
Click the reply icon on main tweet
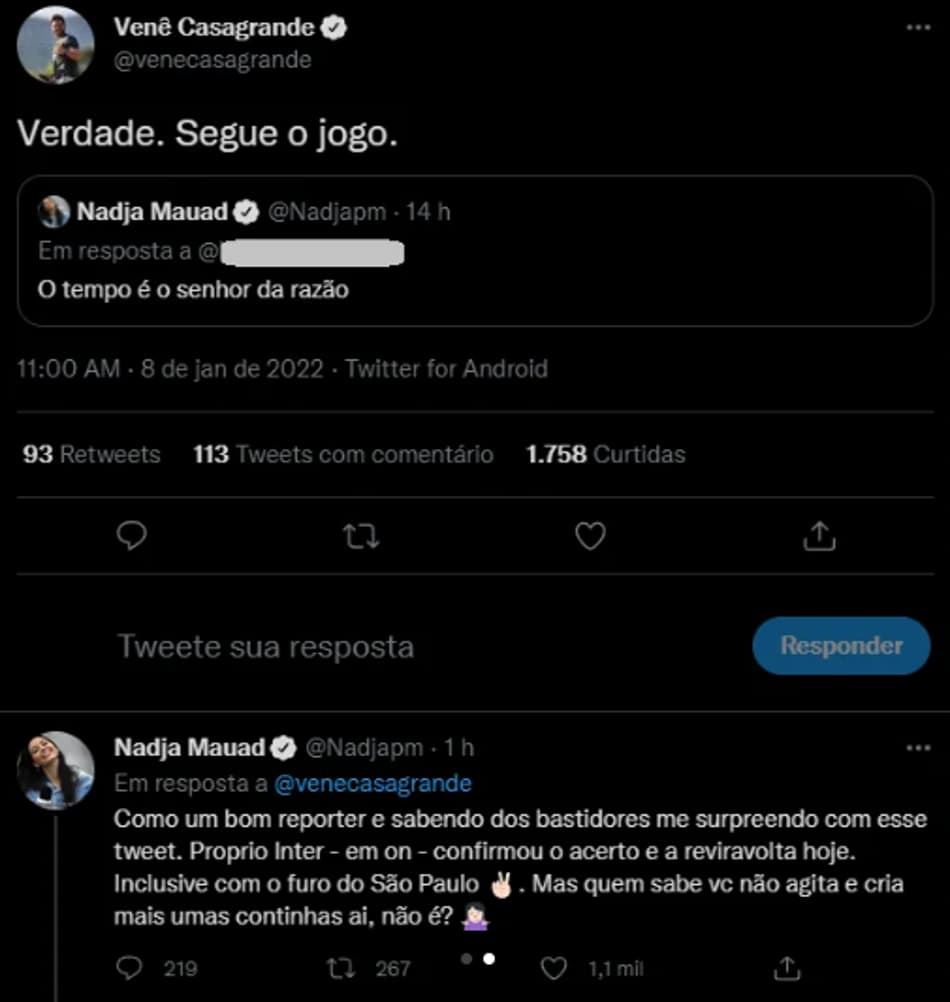pos(132,537)
